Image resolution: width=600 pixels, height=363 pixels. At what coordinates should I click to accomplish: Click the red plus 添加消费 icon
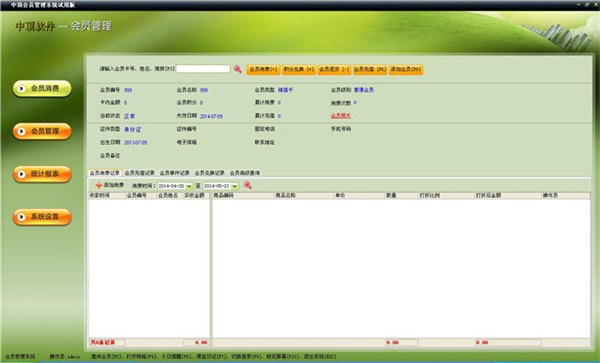[x=99, y=186]
